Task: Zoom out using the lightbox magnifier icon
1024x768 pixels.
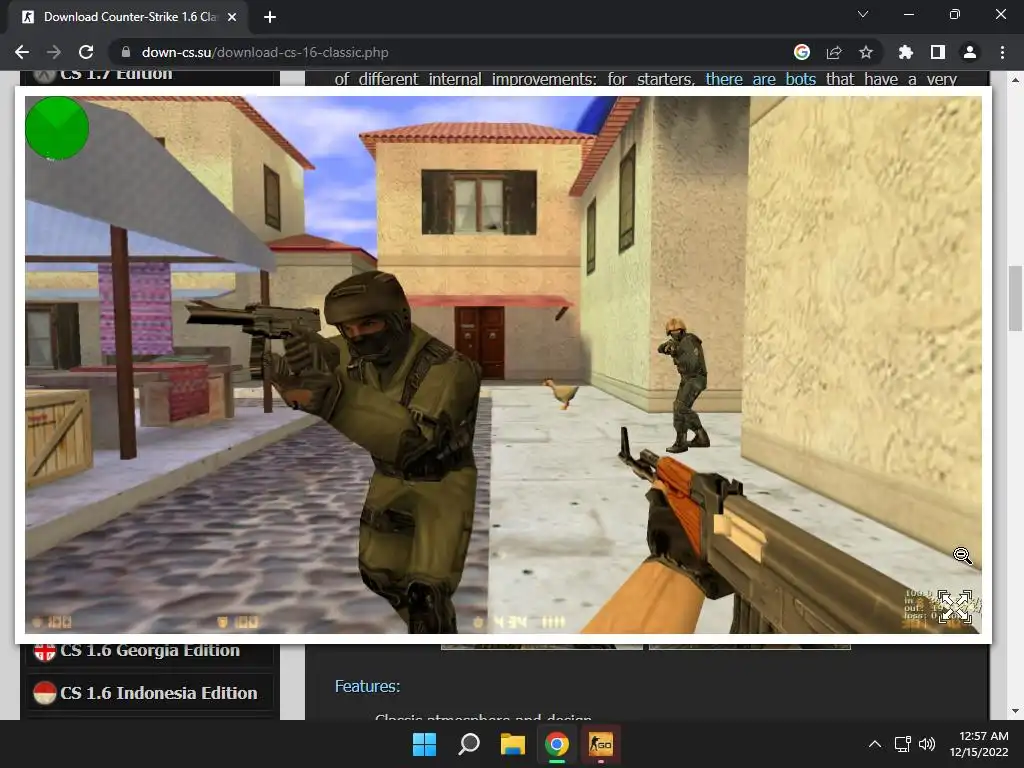Action: click(x=962, y=556)
